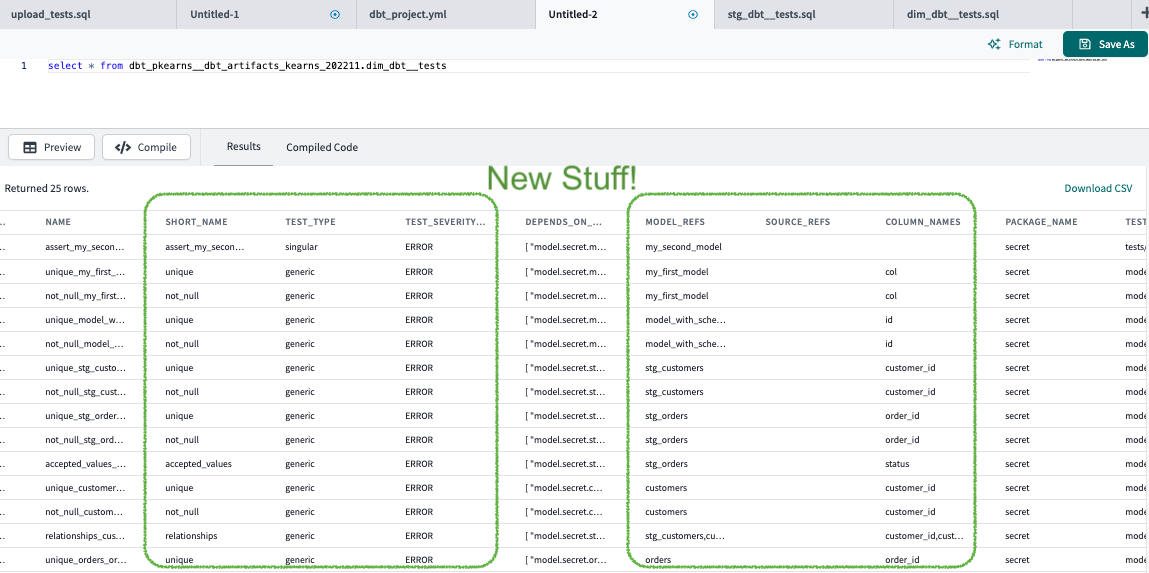
Task: Open the dbt_project.yml tab
Action: point(446,15)
